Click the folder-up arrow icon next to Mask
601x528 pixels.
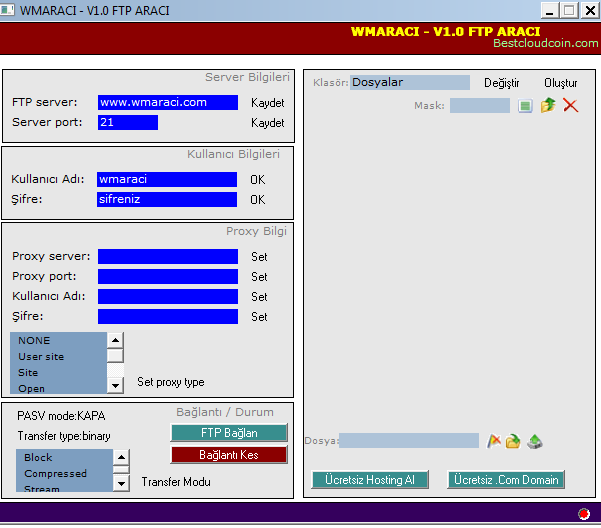point(548,105)
